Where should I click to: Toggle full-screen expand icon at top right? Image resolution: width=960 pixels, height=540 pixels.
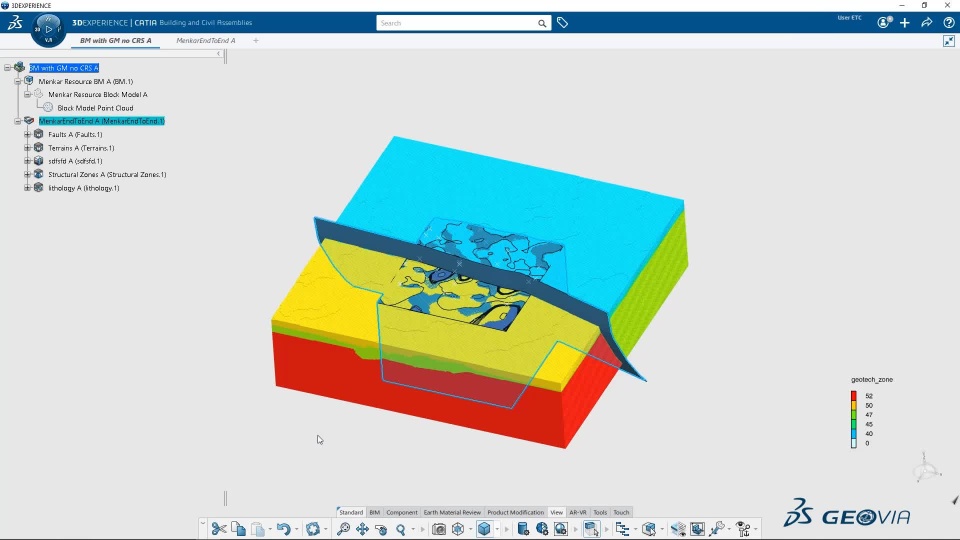point(949,41)
